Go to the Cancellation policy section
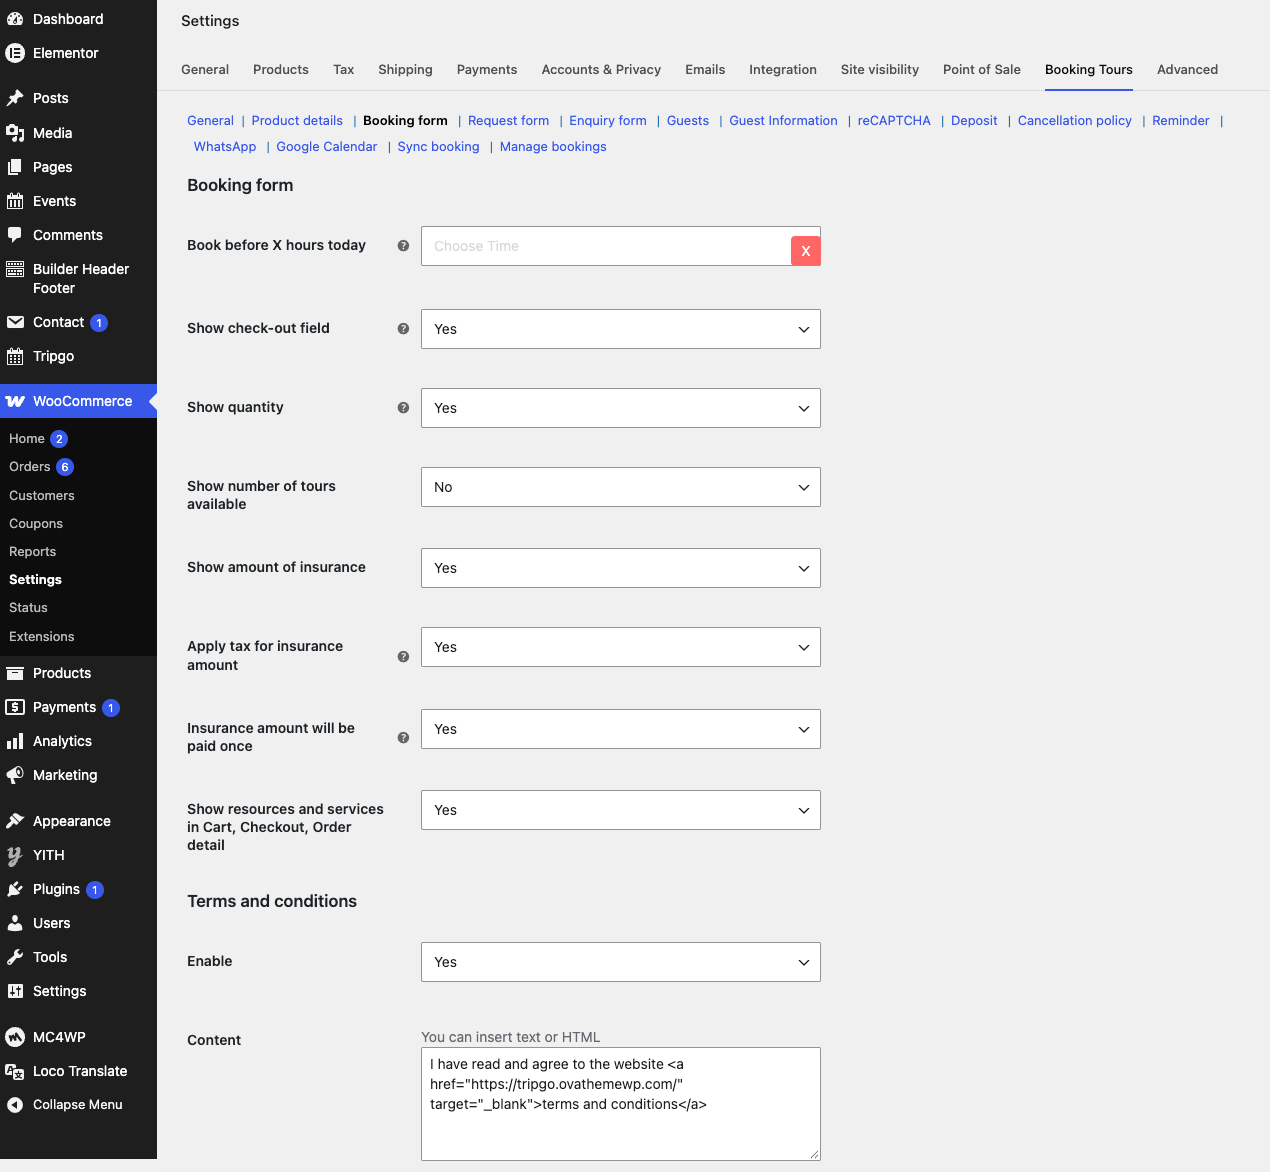The width and height of the screenshot is (1270, 1172). (x=1074, y=121)
